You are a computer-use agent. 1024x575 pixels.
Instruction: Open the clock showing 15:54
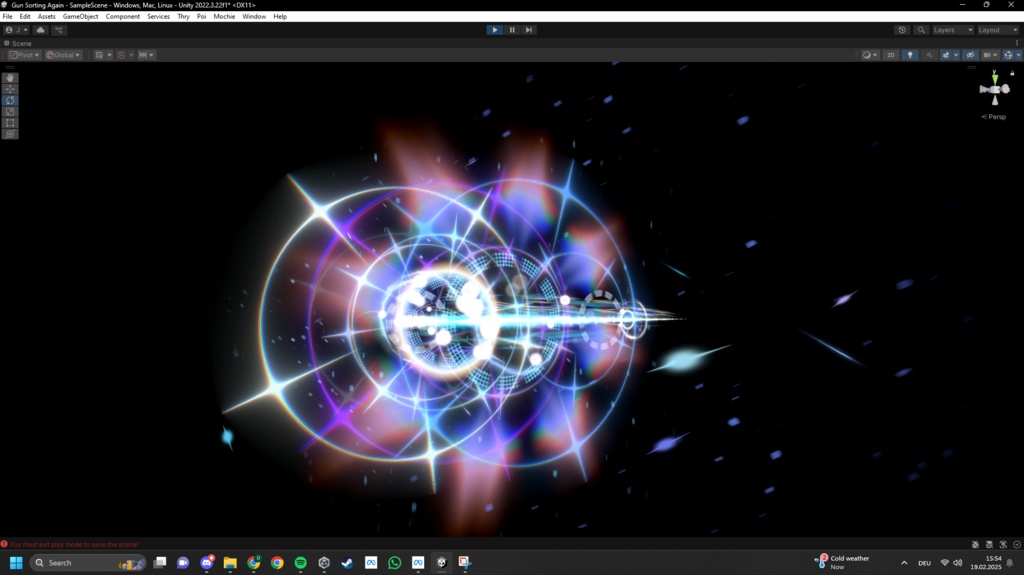point(985,563)
